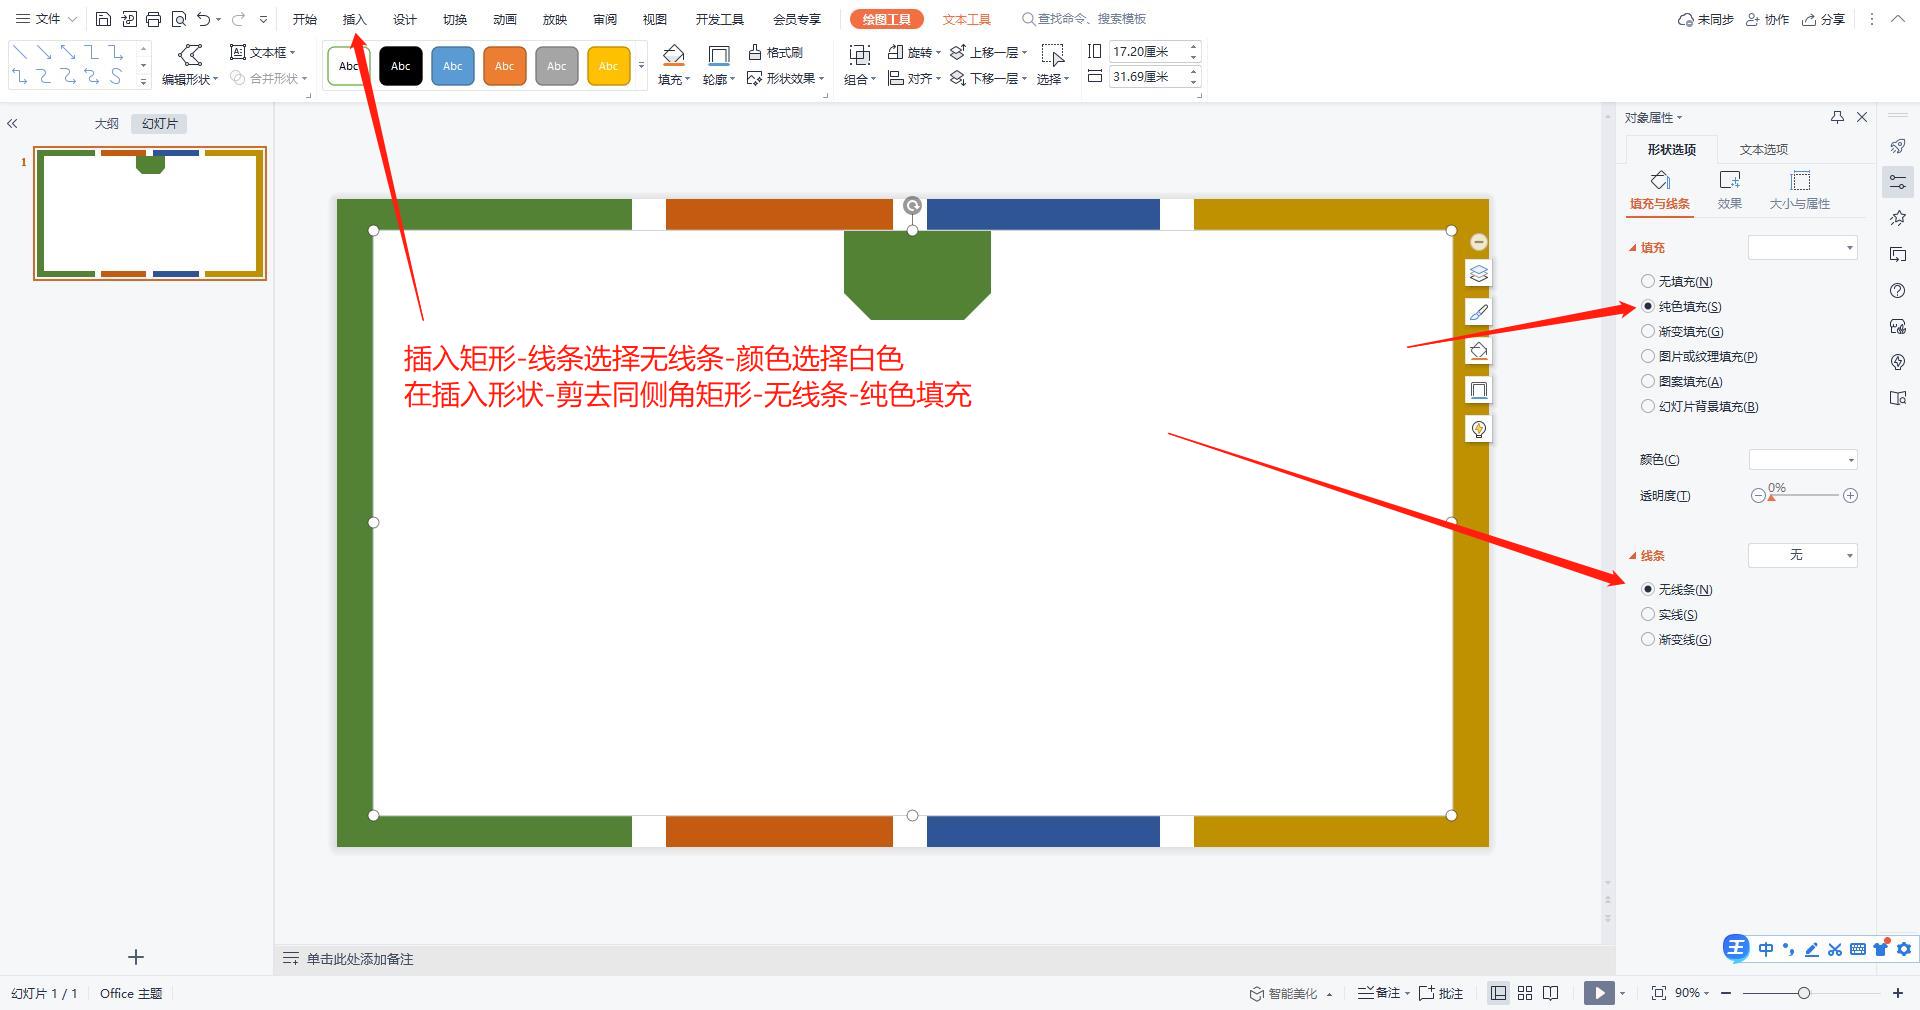Click the 轮廓 outline icon
Image resolution: width=1920 pixels, height=1010 pixels.
tap(718, 56)
